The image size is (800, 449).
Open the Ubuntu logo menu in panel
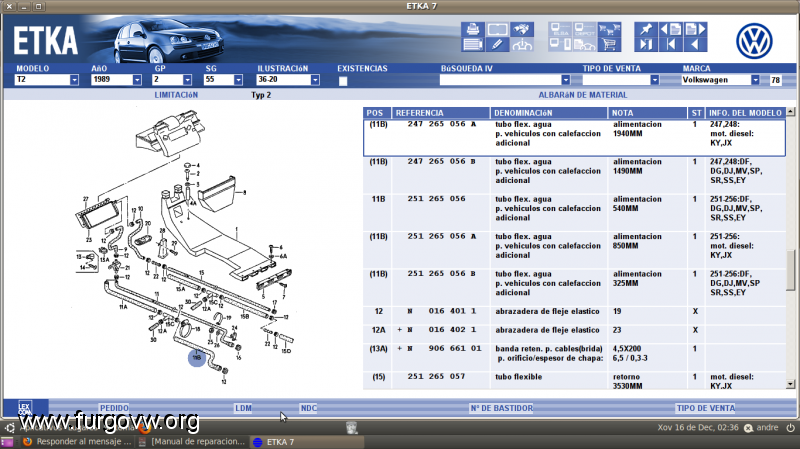[x=9, y=428]
